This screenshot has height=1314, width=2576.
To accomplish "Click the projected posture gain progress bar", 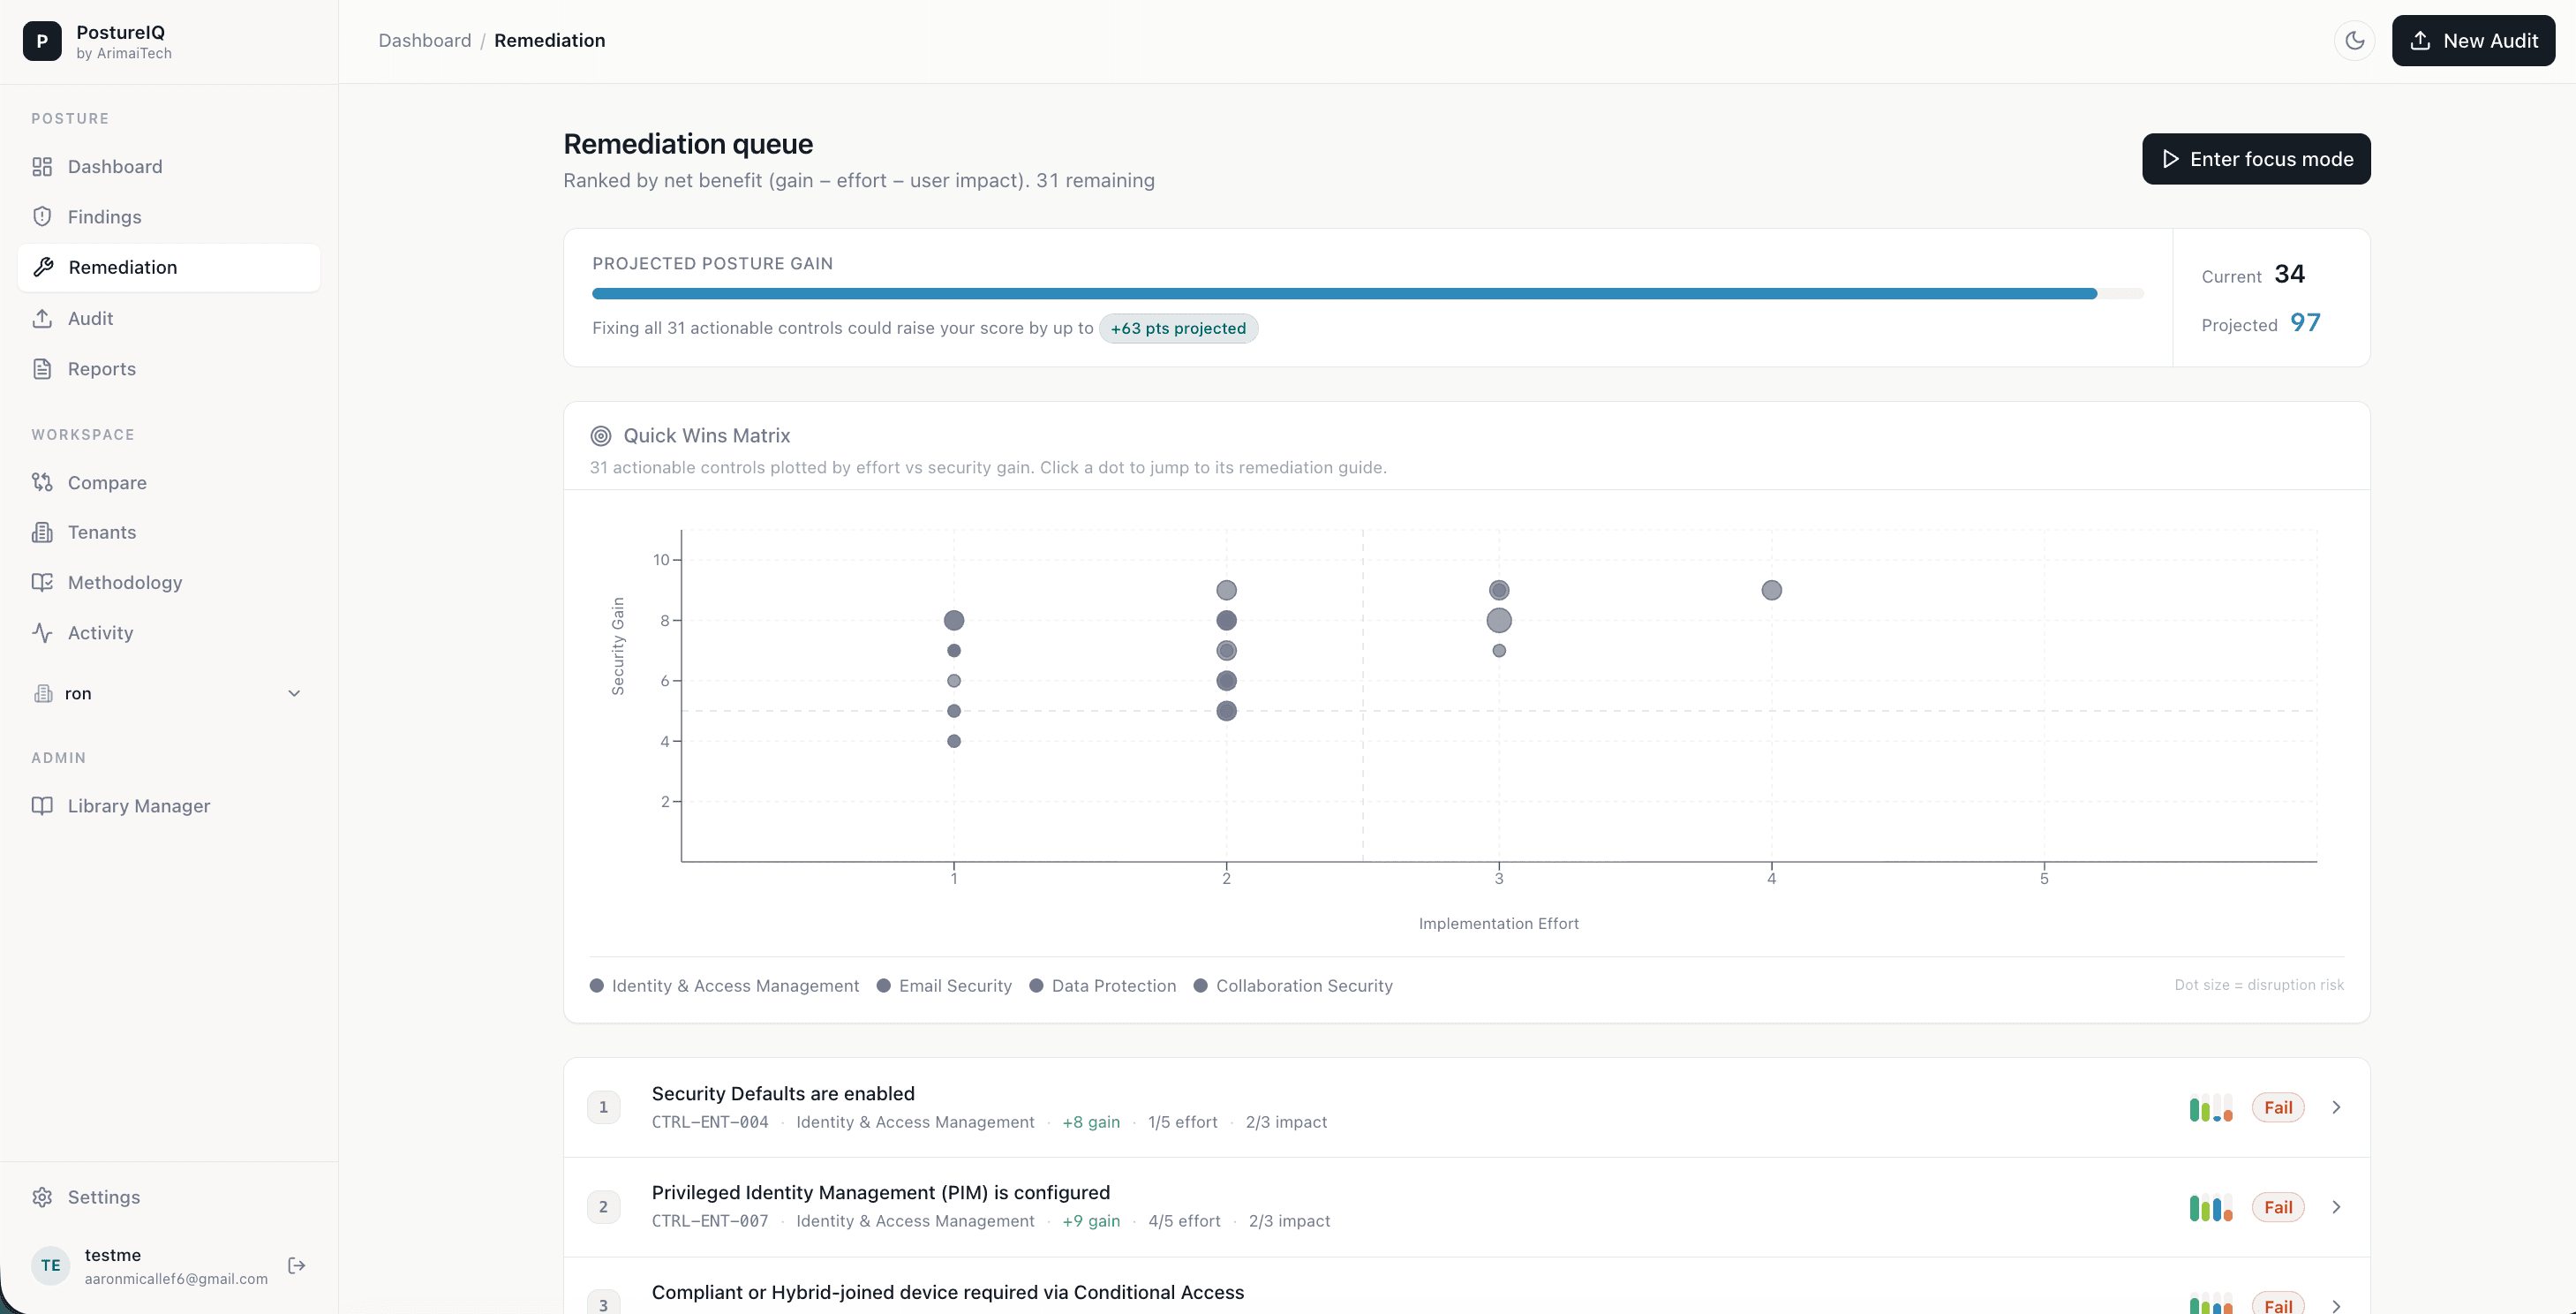I will 1368,293.
